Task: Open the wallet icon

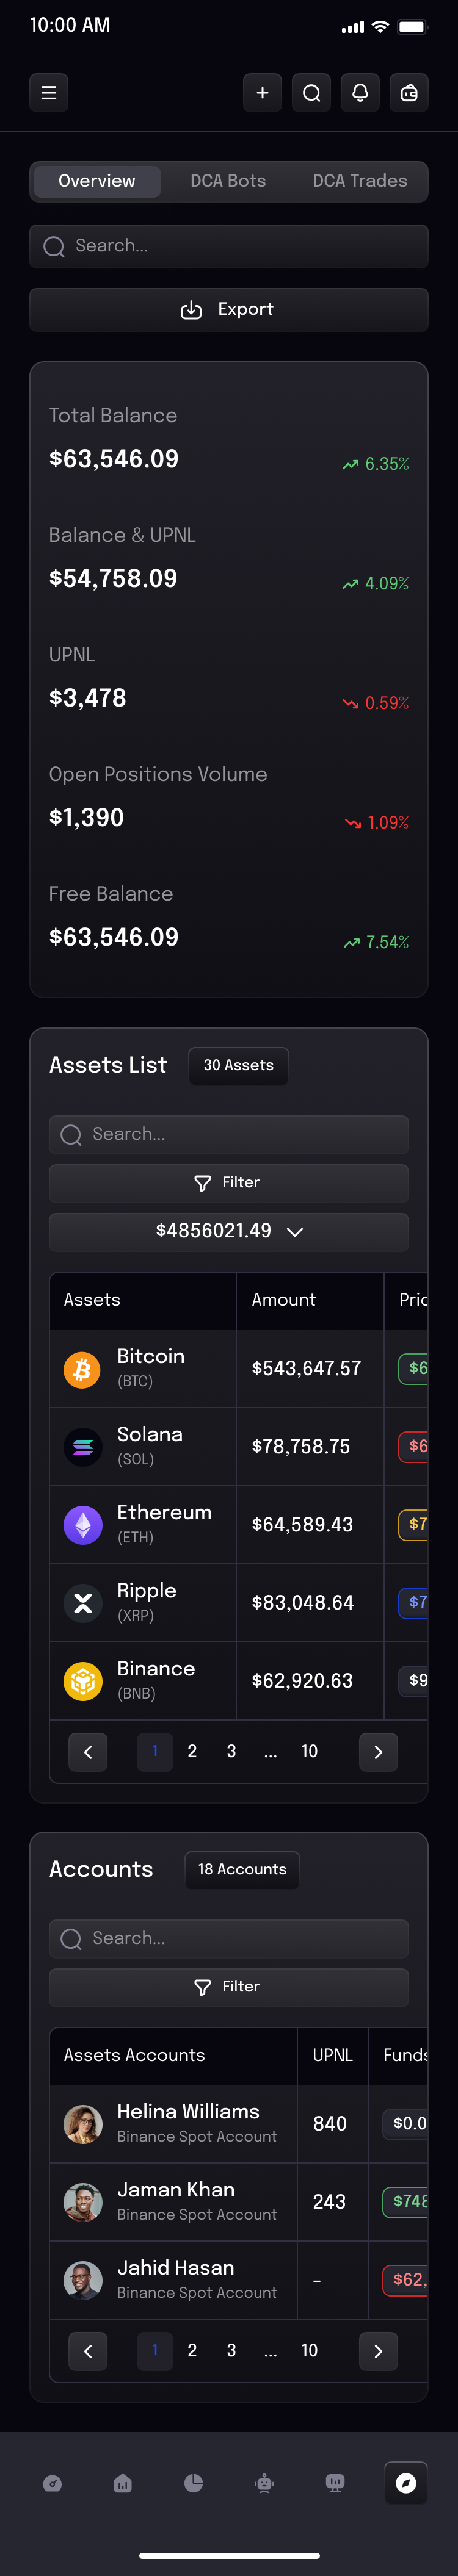Action: click(x=409, y=93)
